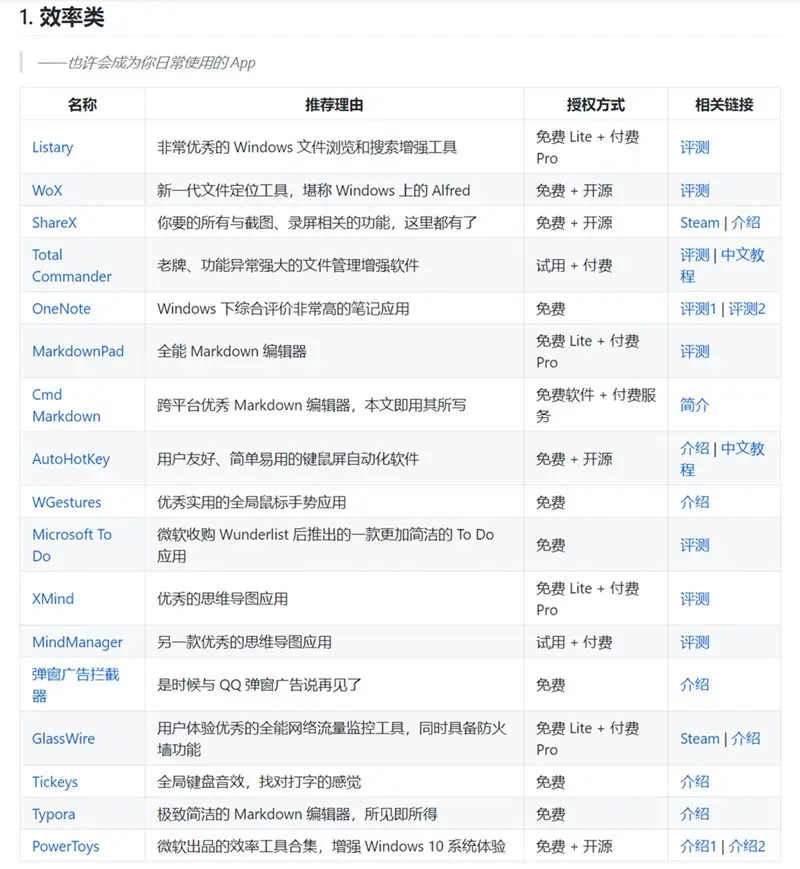The image size is (800, 869).
Task: Open the 评测2 link in OneNote row
Action: click(747, 309)
